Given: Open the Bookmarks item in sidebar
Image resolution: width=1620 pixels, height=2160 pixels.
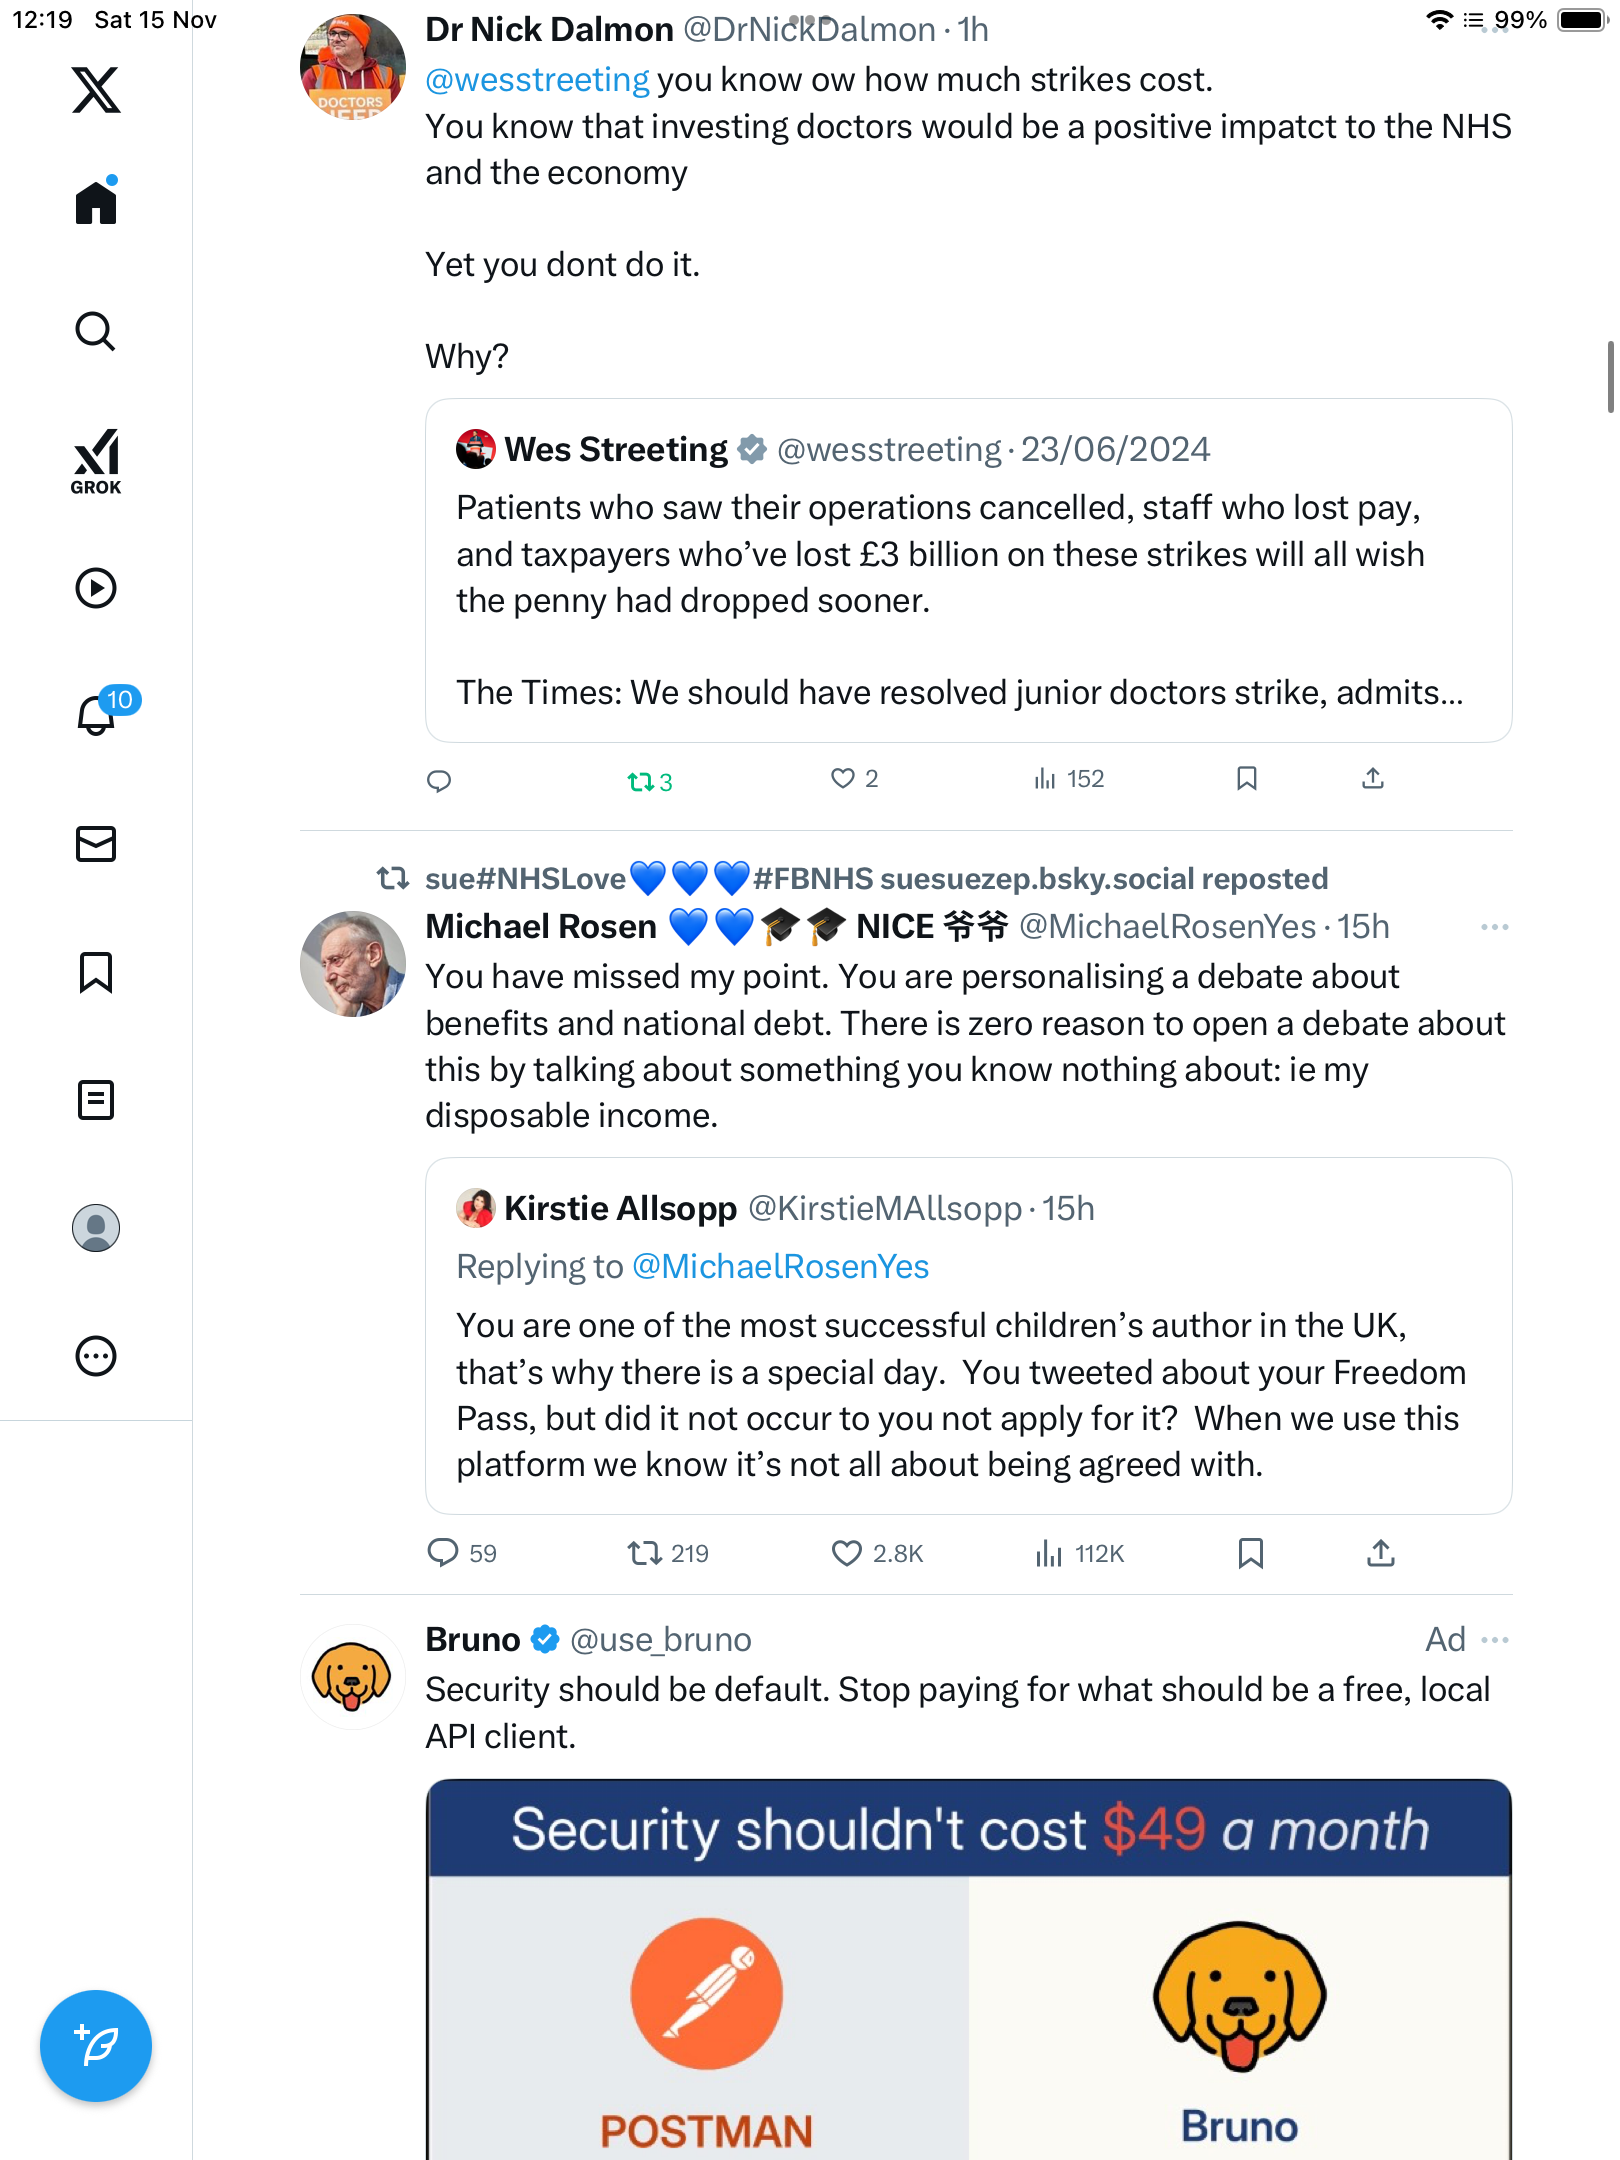Looking at the screenshot, I should pyautogui.click(x=96, y=972).
